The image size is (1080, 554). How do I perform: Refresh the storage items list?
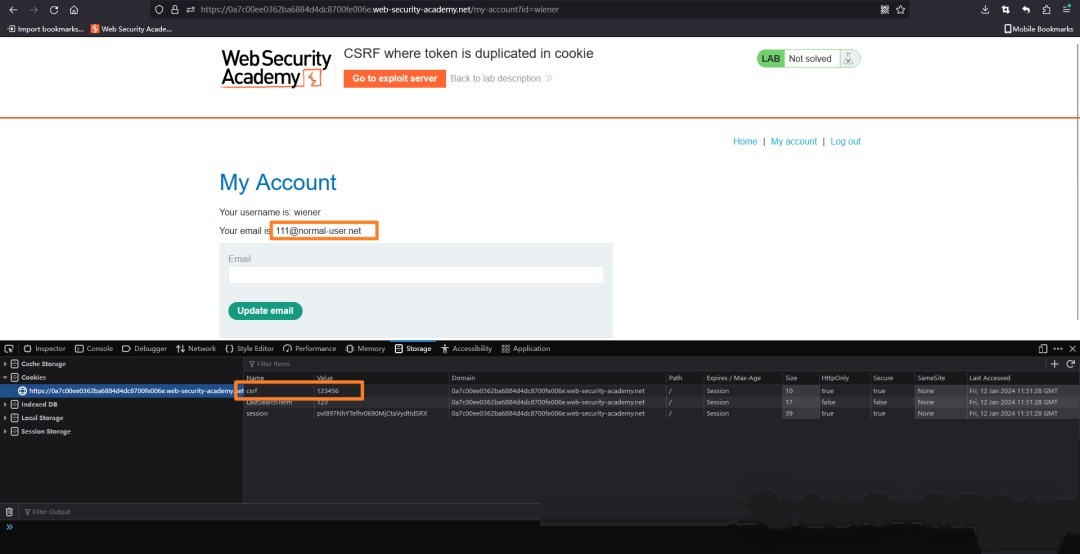point(1070,364)
